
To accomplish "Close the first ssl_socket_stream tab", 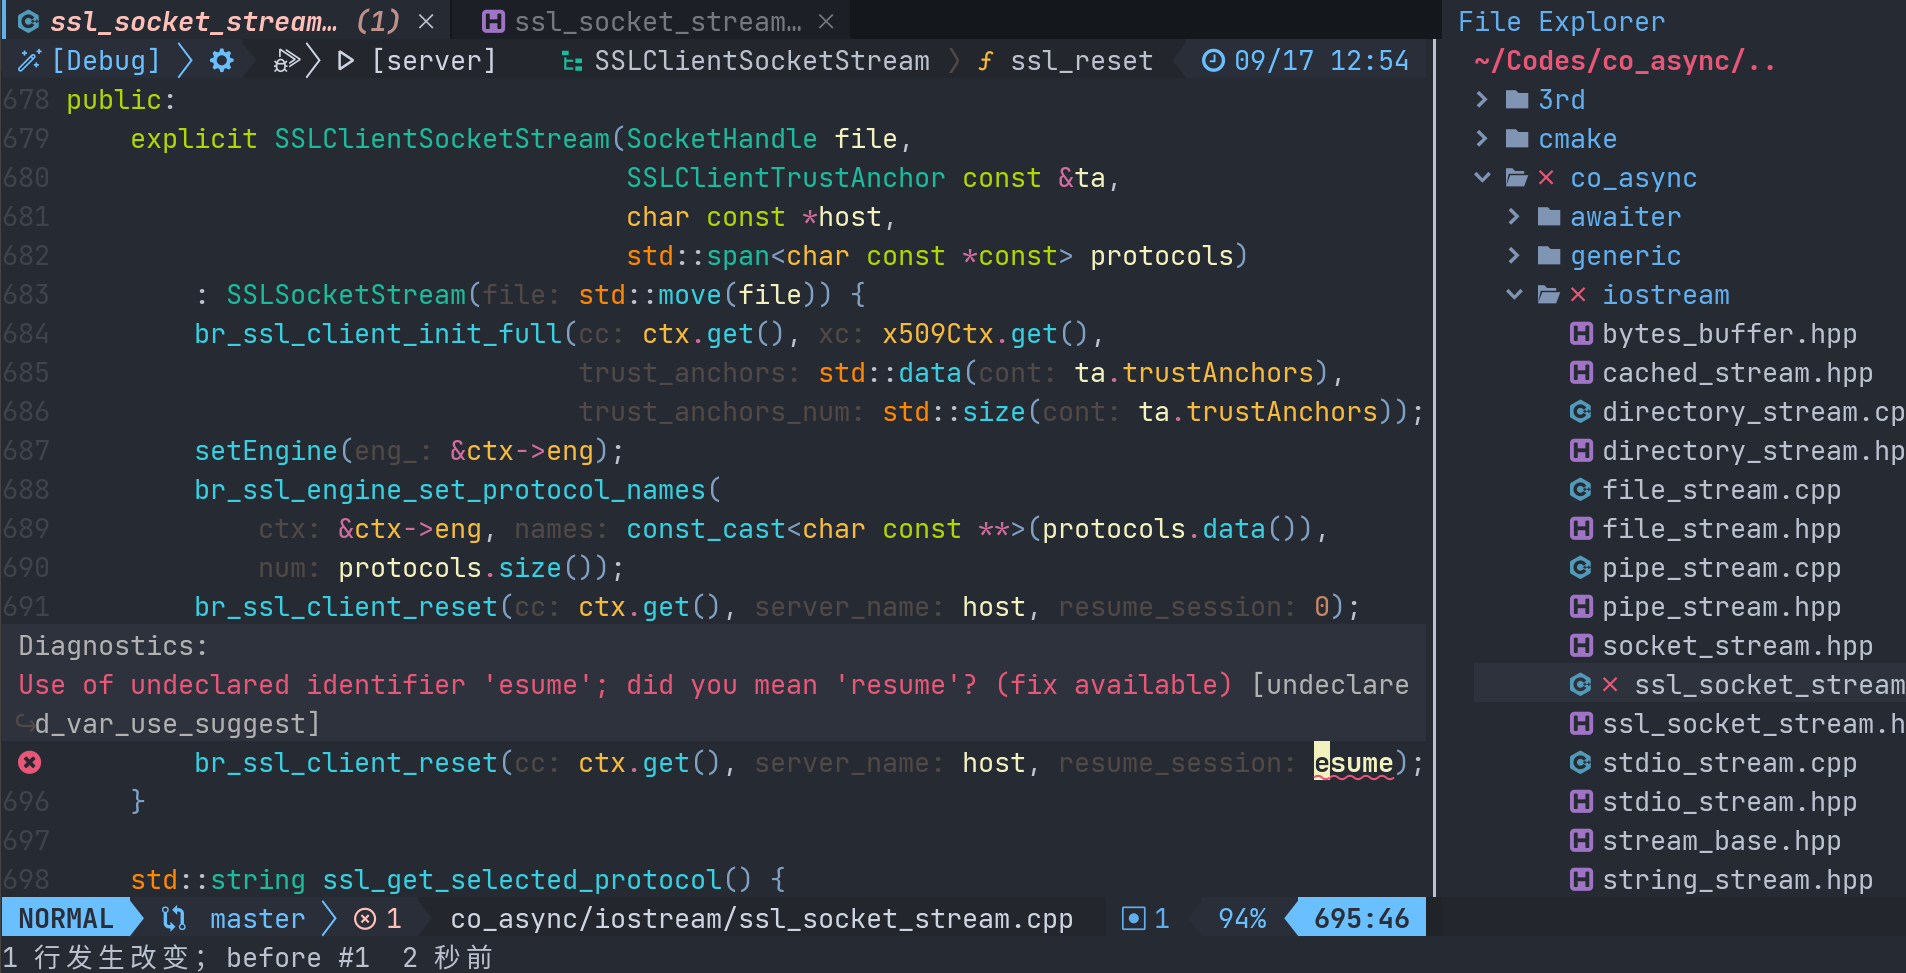I will (426, 21).
